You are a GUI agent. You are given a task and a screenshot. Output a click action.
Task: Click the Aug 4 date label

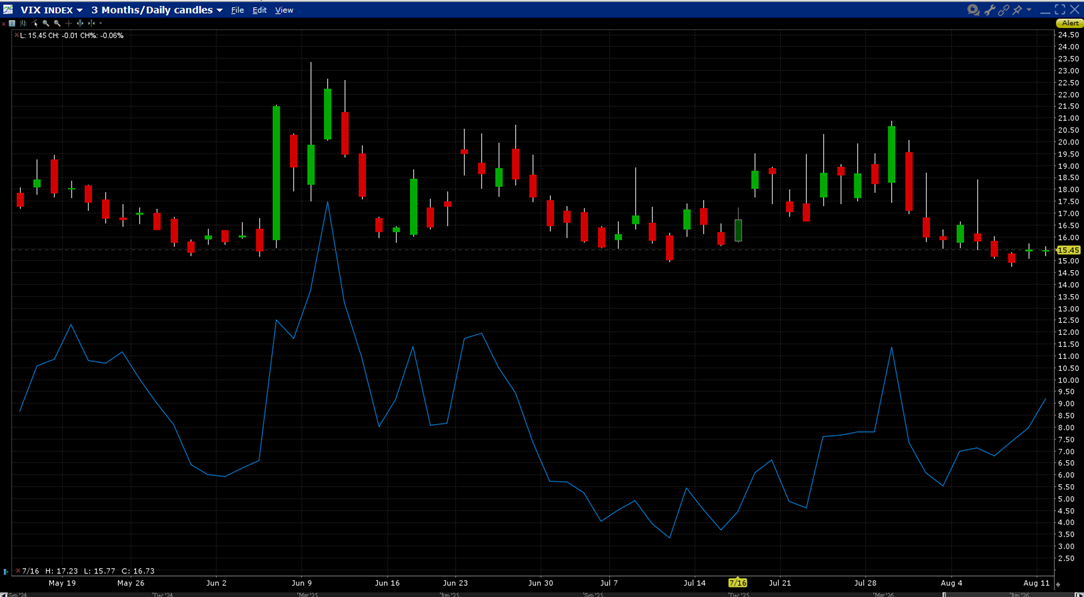tap(951, 583)
